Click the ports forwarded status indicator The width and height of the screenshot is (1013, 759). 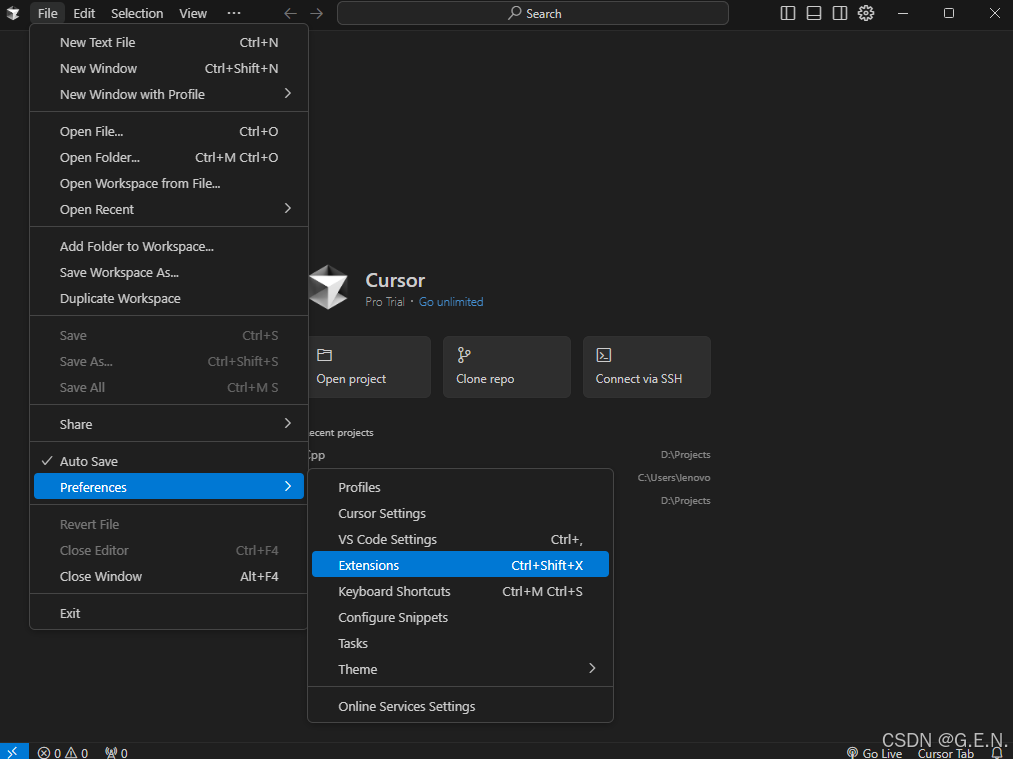point(116,753)
